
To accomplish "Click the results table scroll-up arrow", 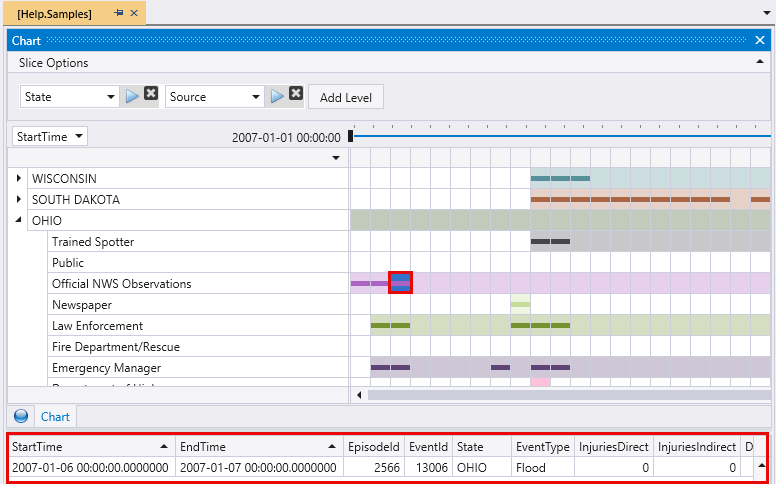I will [x=761, y=465].
